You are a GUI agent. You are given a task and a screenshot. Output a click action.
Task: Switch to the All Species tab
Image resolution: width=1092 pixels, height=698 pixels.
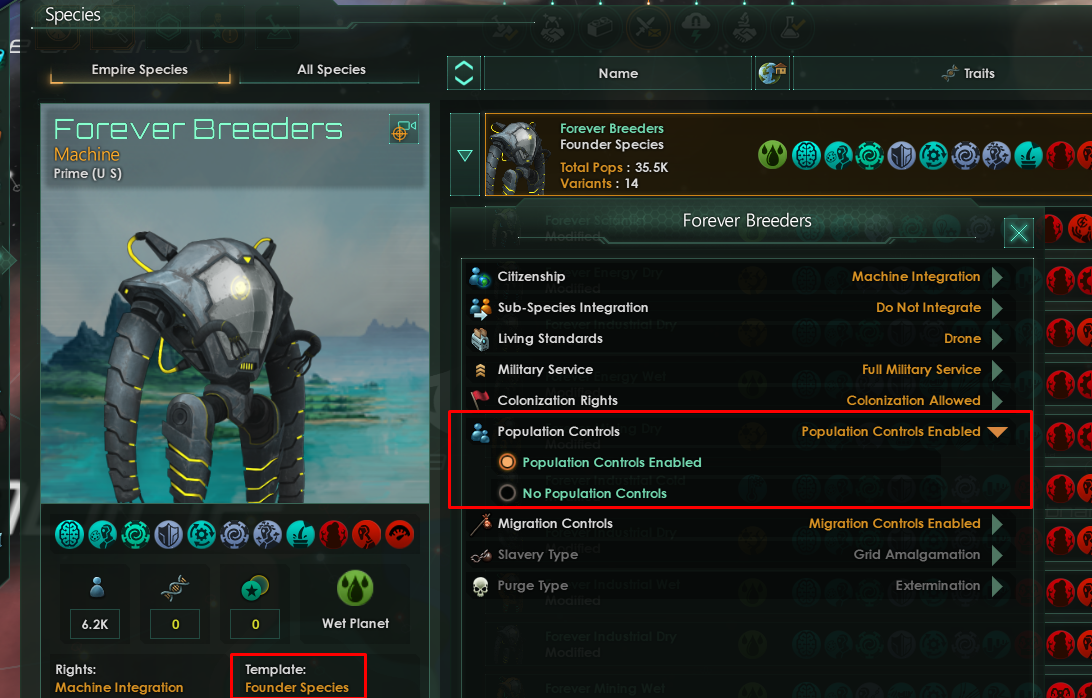coord(331,70)
